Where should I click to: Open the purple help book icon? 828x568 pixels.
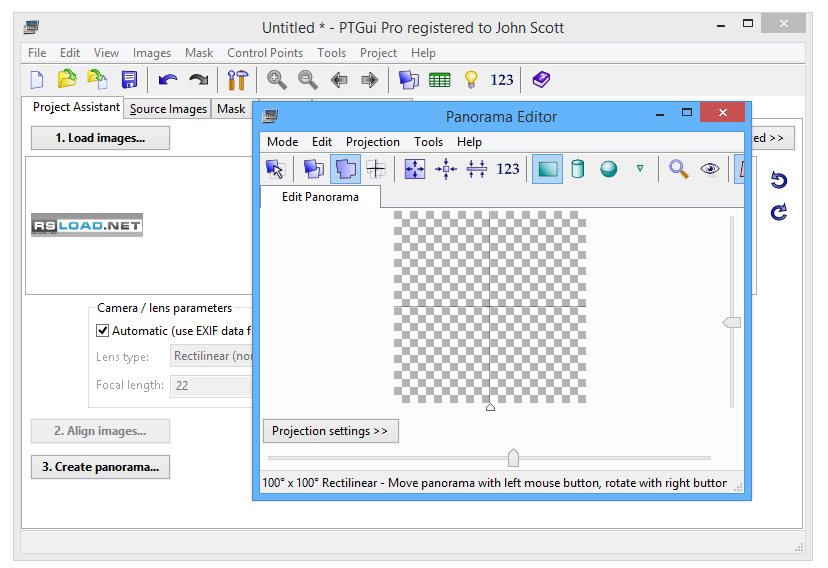541,80
